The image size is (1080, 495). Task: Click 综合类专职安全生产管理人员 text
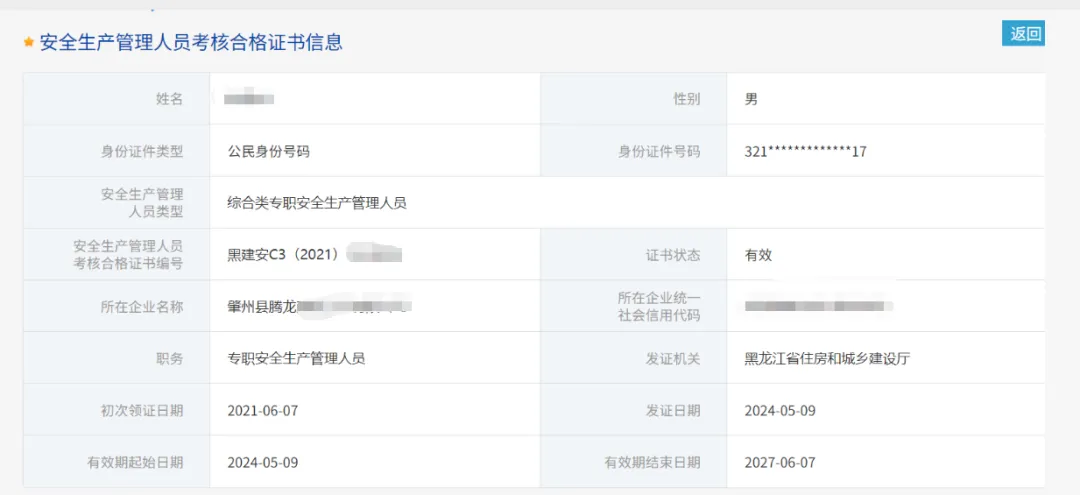(x=317, y=203)
